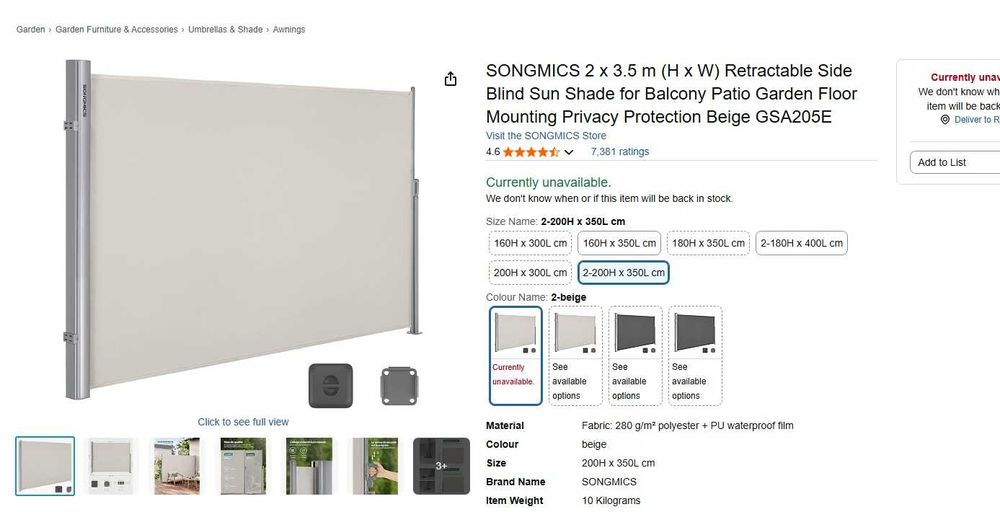The width and height of the screenshot is (1000, 512).
Task: Pick the 200H x 300L cm option
Action: pos(530,272)
